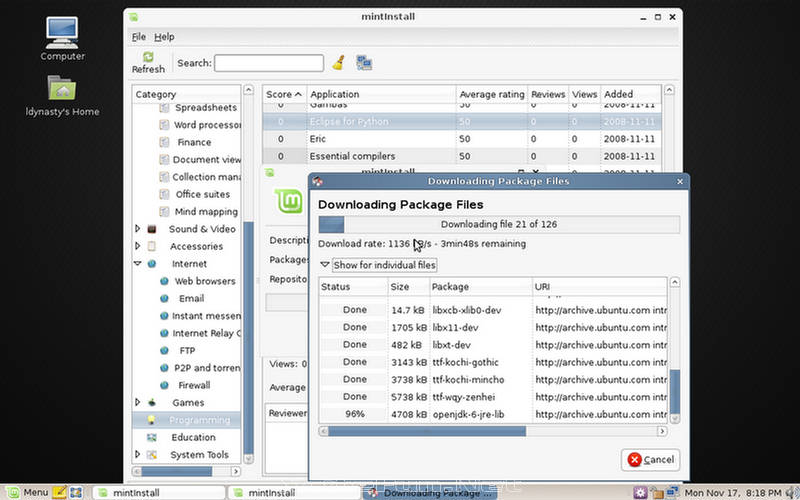
Task: Sort by the Added column header
Action: pos(631,94)
